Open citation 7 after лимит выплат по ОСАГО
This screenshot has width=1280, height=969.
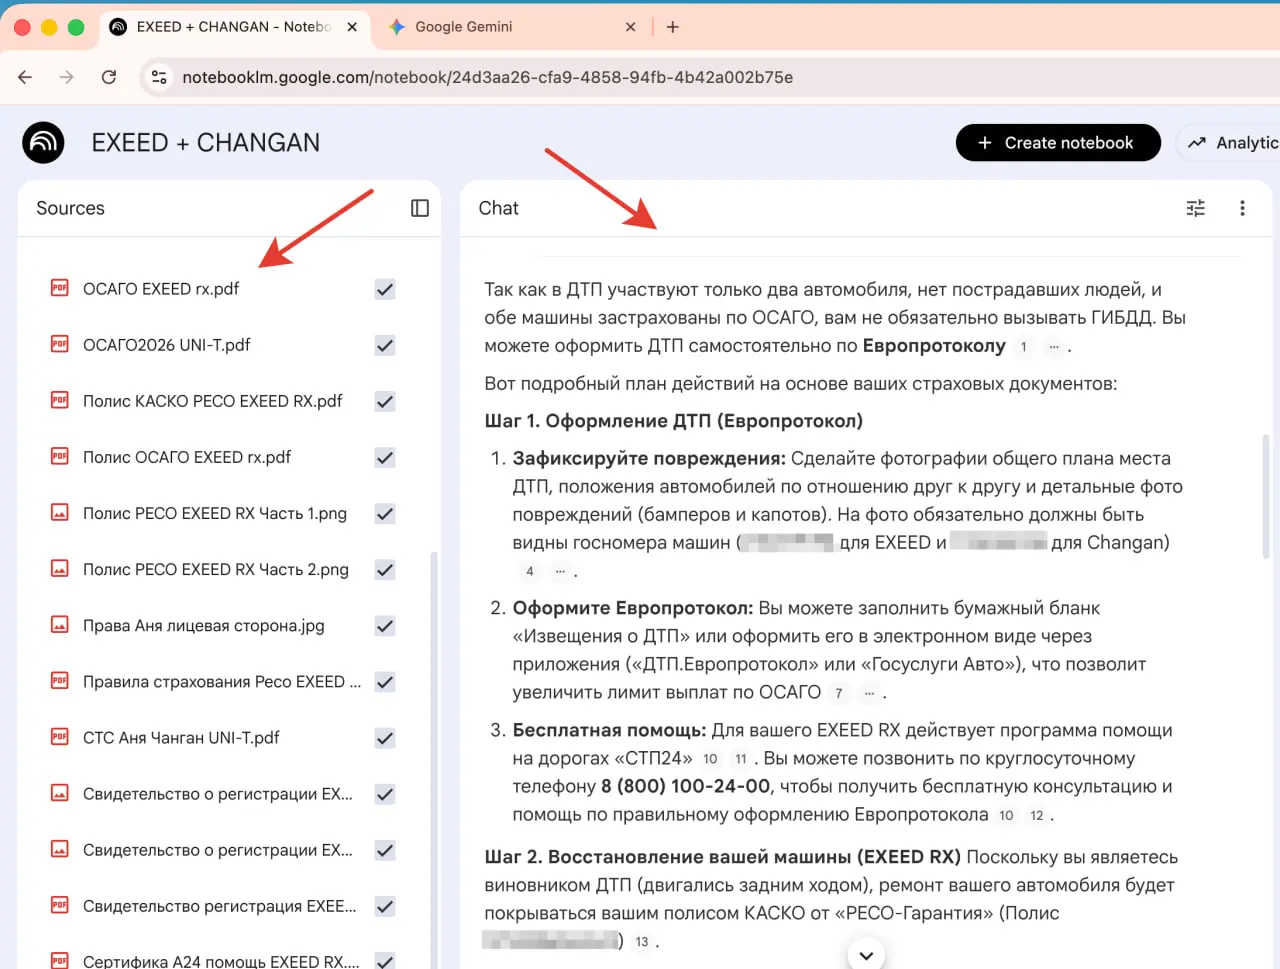[x=839, y=693]
